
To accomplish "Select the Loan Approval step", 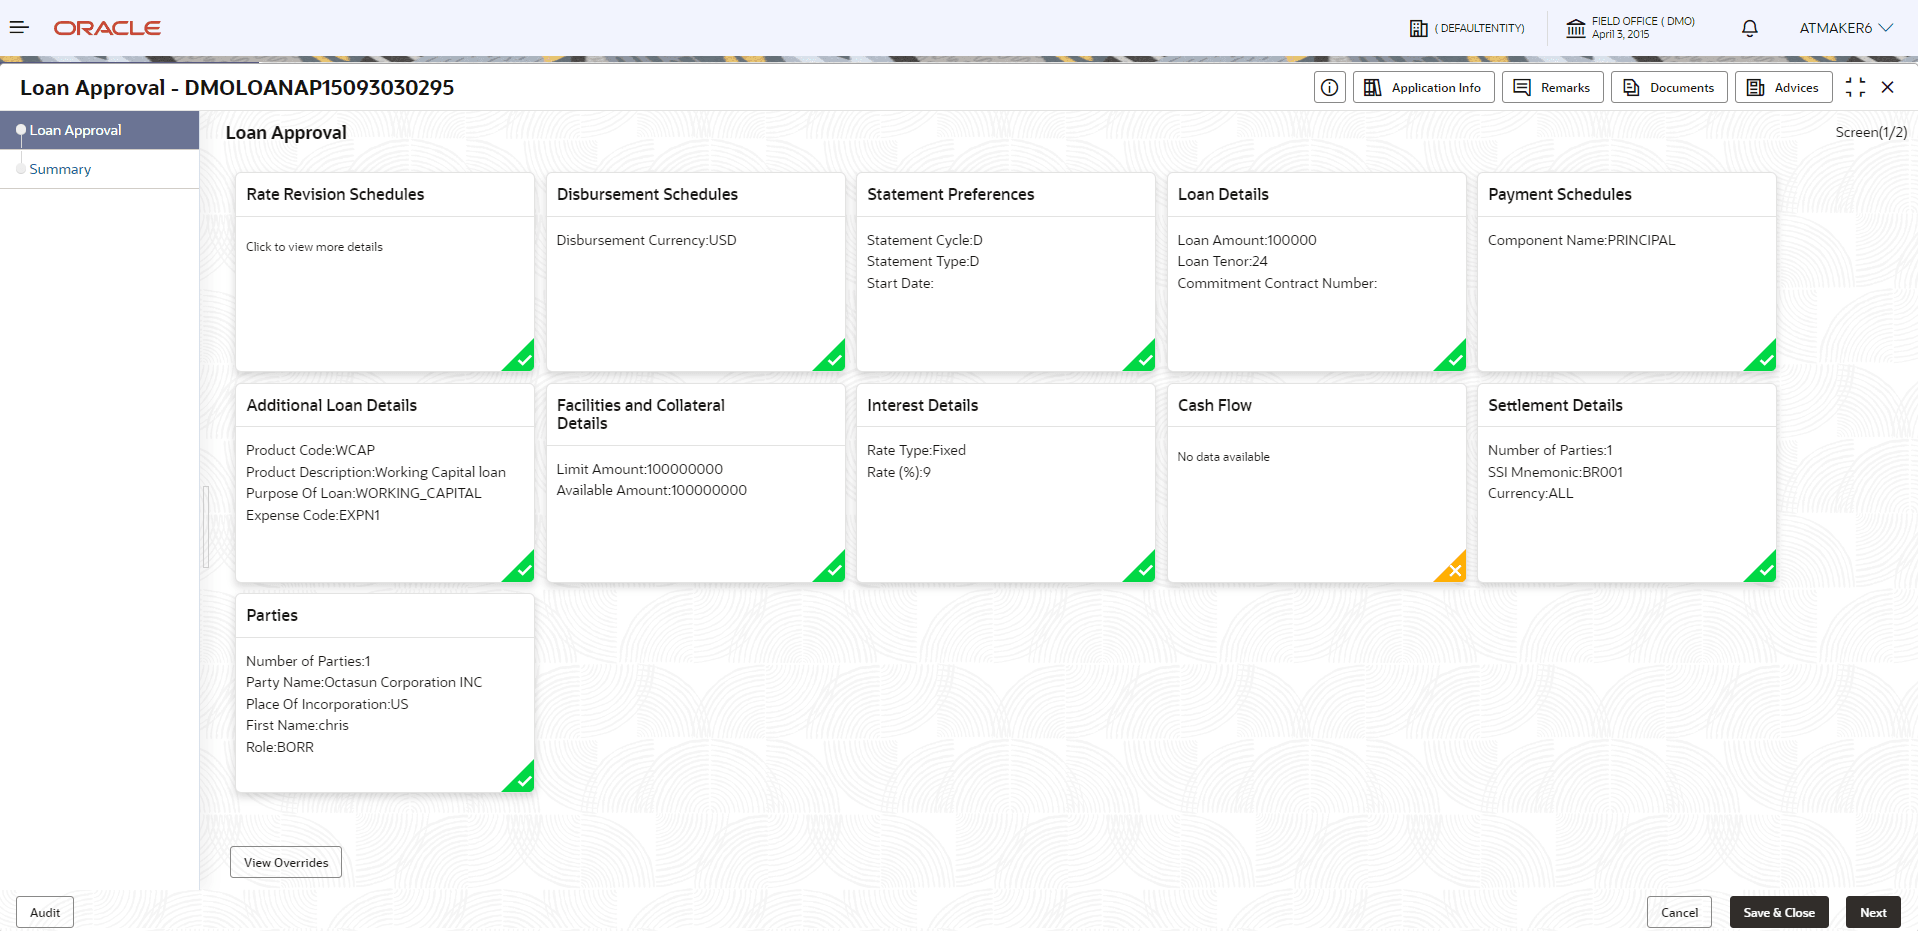I will click(100, 130).
